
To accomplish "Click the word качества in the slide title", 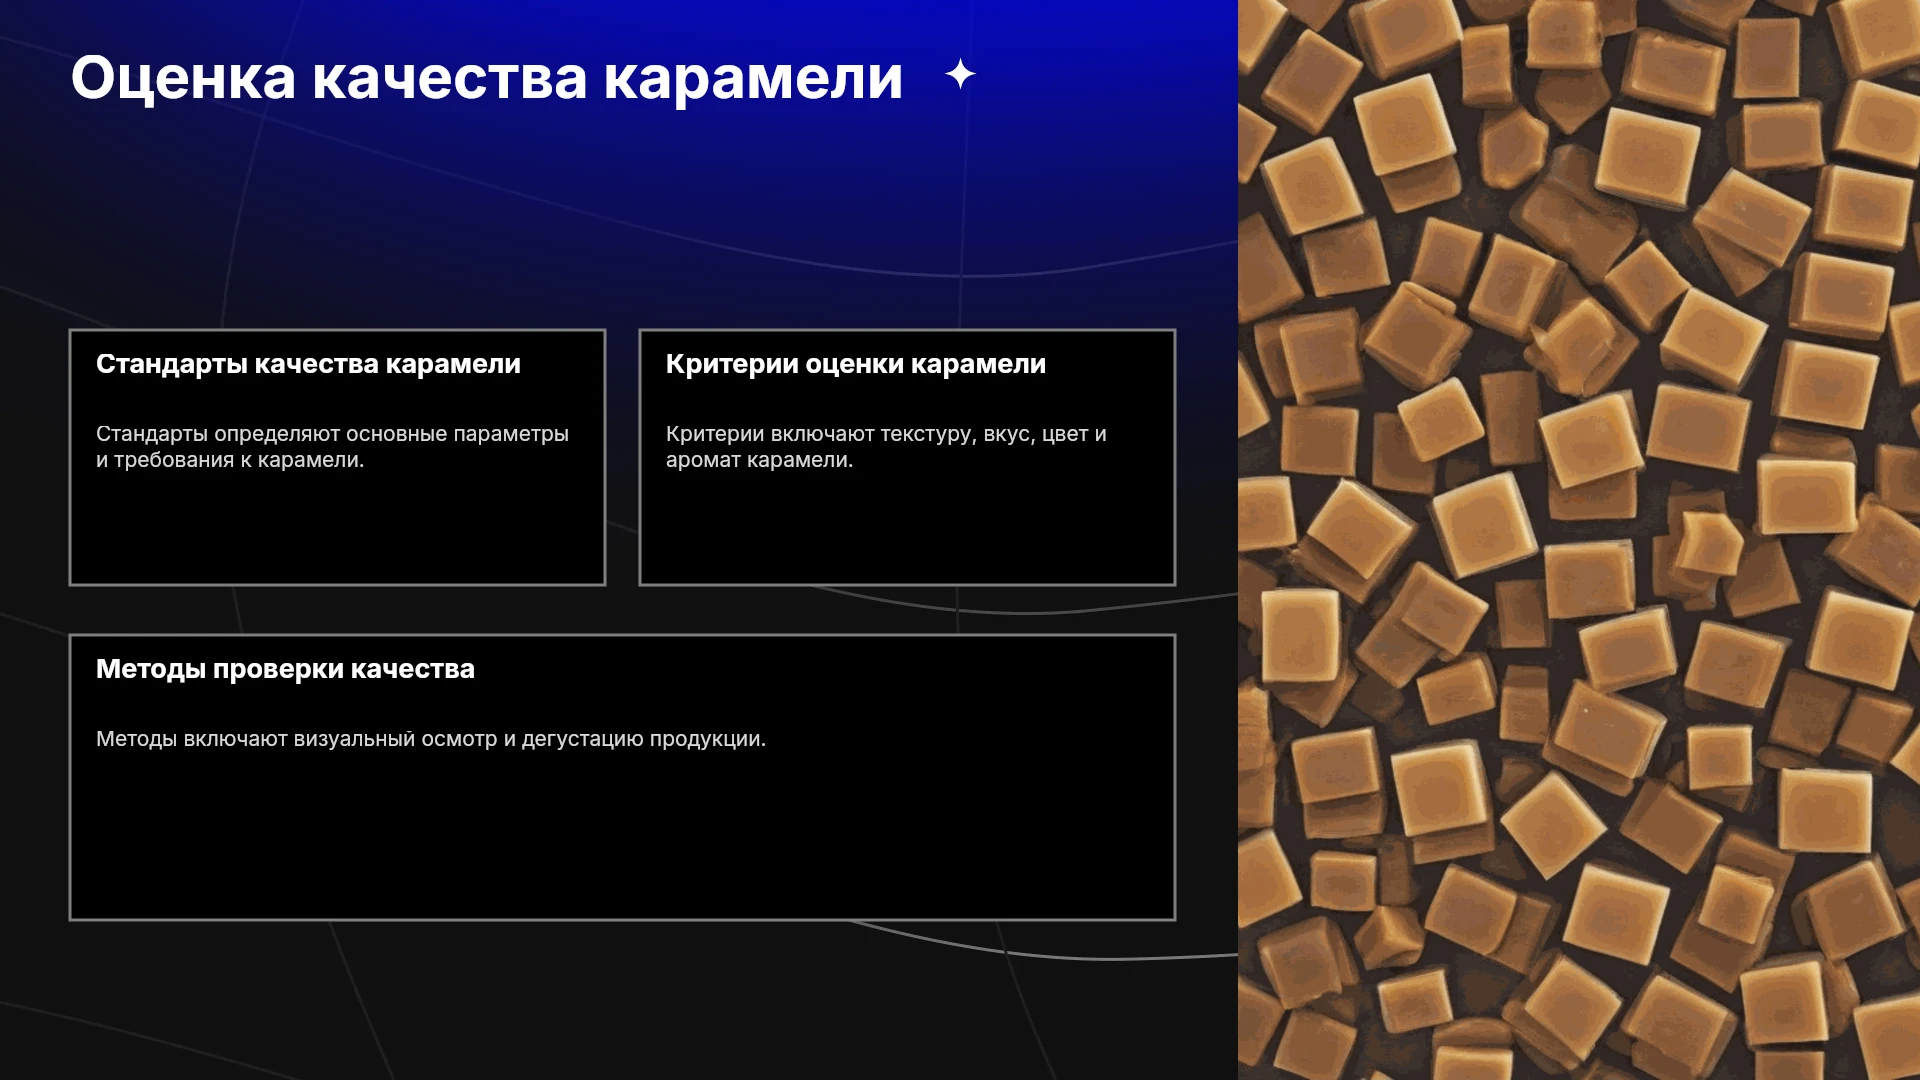I will (450, 78).
